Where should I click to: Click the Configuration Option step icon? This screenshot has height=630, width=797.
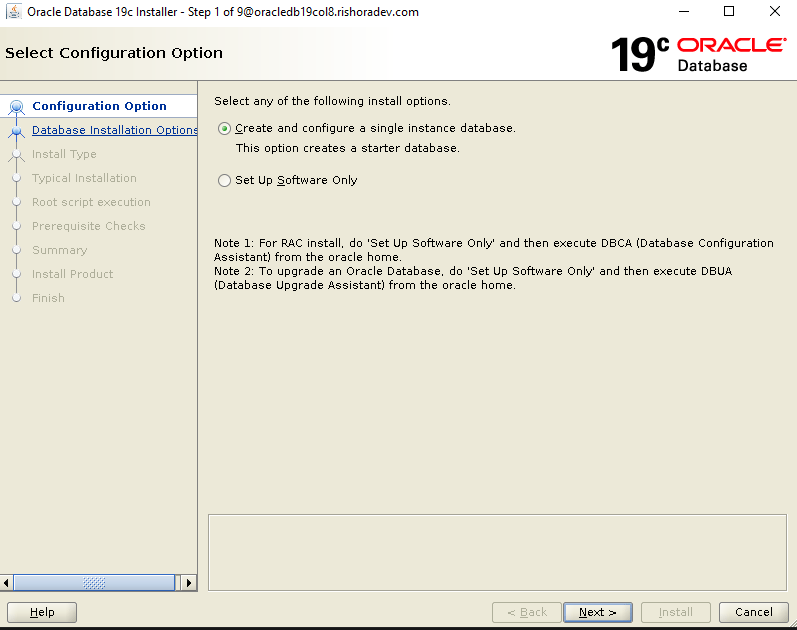(x=15, y=107)
